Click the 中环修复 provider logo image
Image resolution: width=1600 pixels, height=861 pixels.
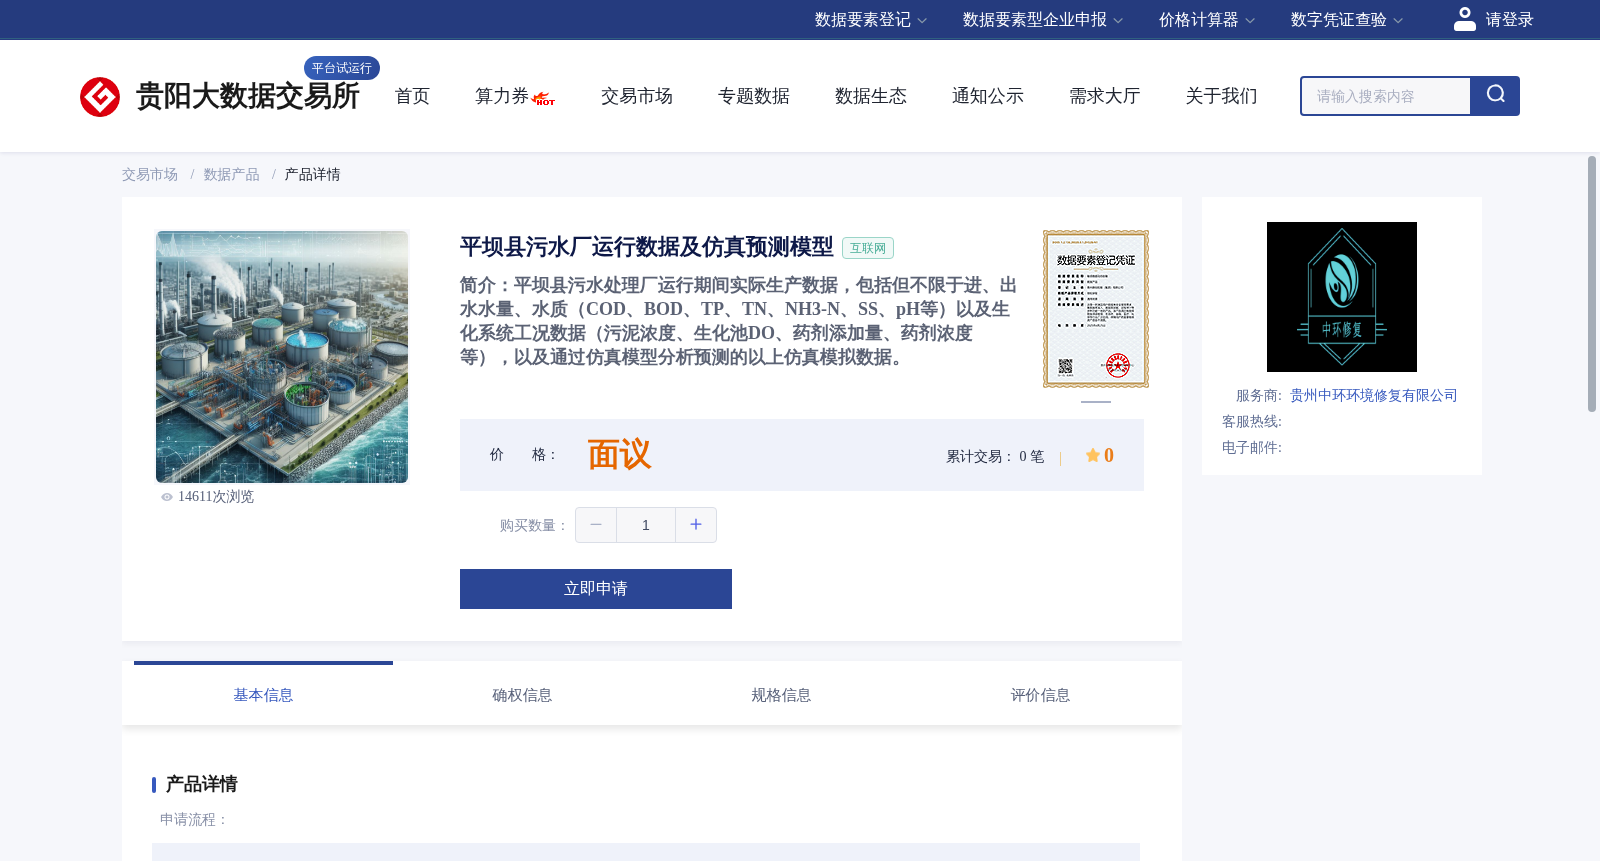1342,297
